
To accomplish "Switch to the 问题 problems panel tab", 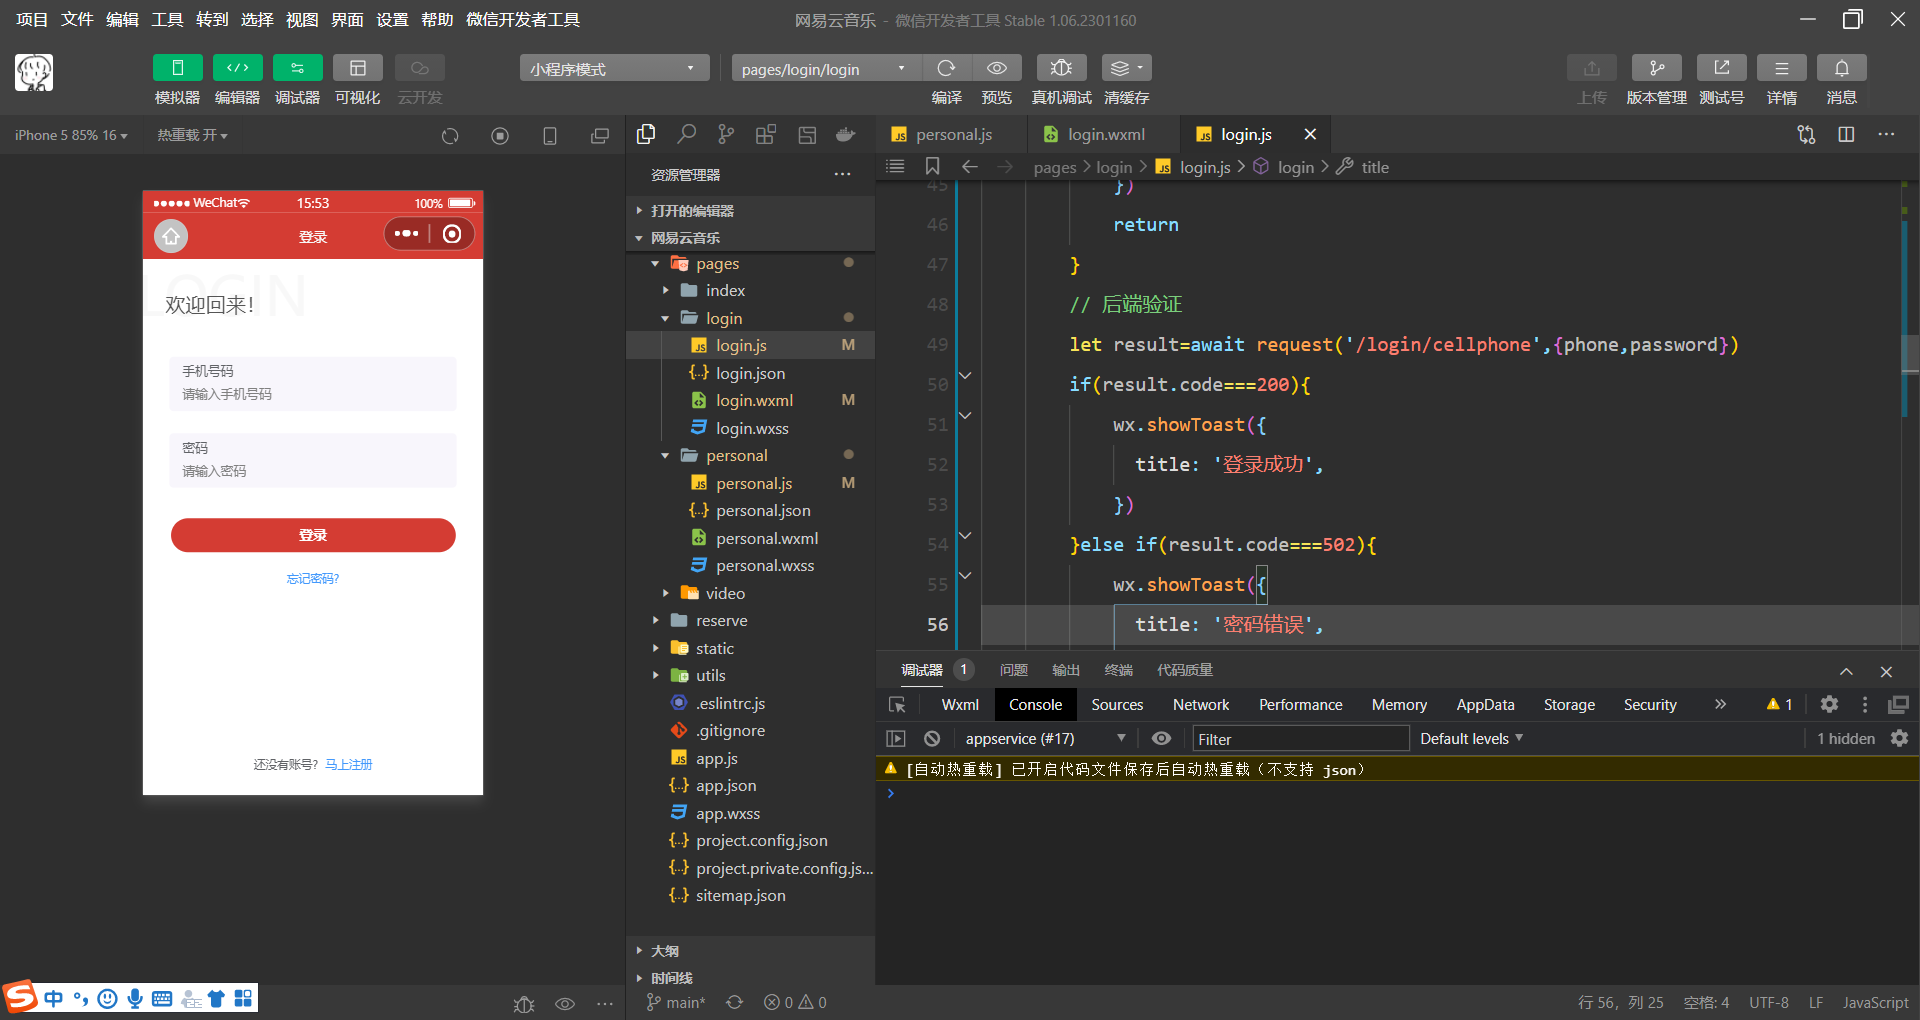I will tap(1013, 670).
